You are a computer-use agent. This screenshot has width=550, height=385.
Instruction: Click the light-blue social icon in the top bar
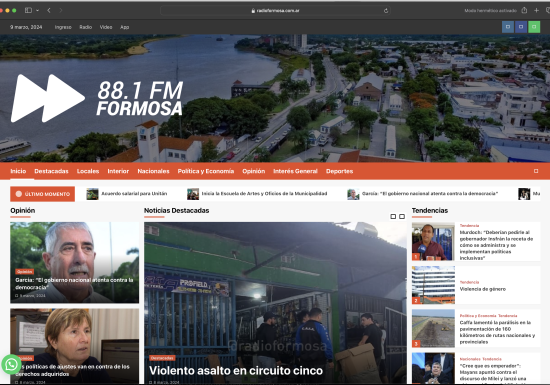tap(508, 27)
